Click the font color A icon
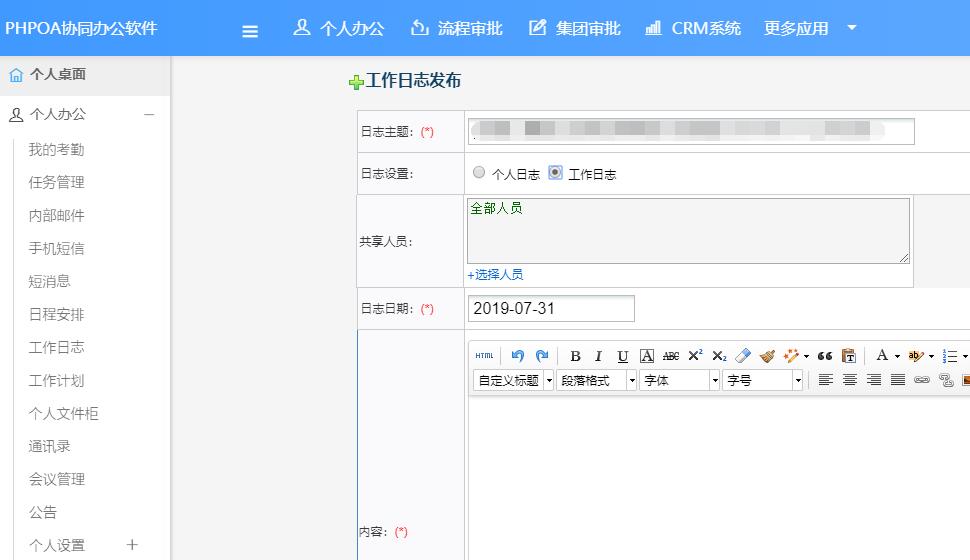Image resolution: width=970 pixels, height=560 pixels. 882,355
